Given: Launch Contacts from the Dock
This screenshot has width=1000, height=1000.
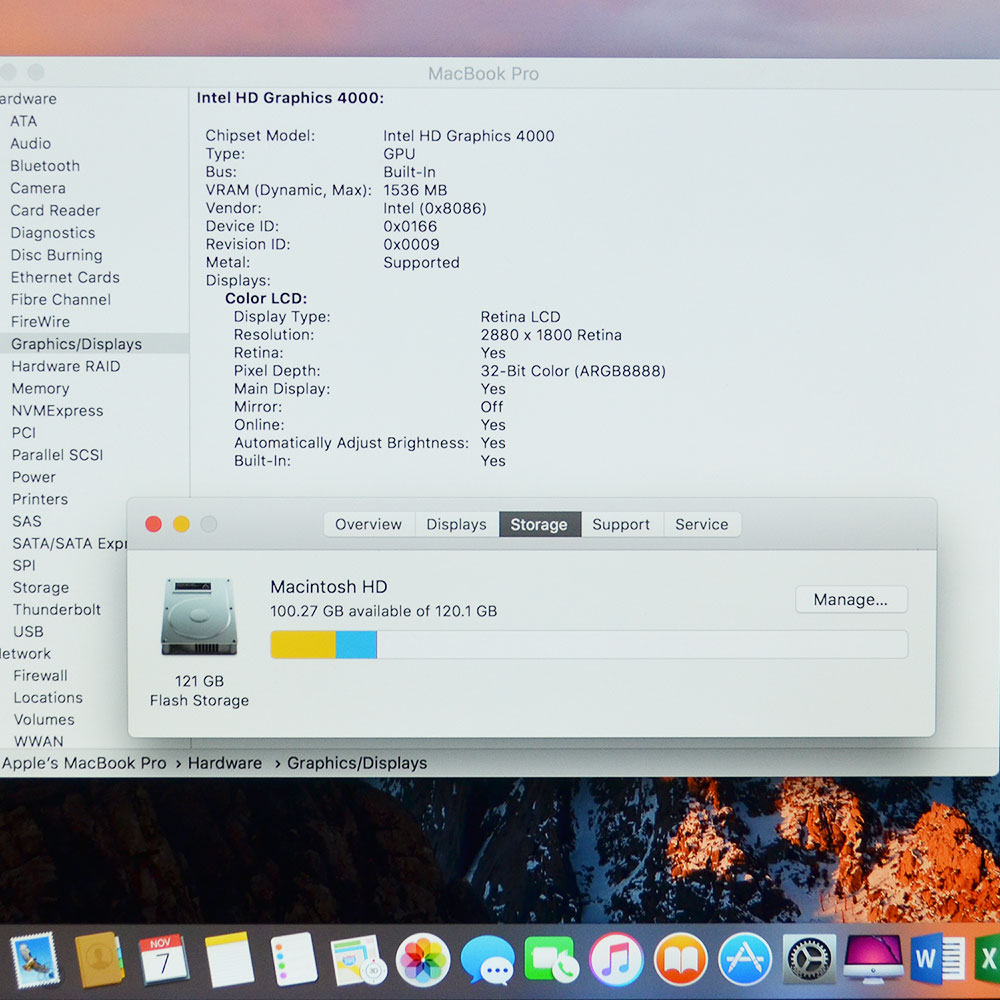Looking at the screenshot, I should pyautogui.click(x=99, y=960).
